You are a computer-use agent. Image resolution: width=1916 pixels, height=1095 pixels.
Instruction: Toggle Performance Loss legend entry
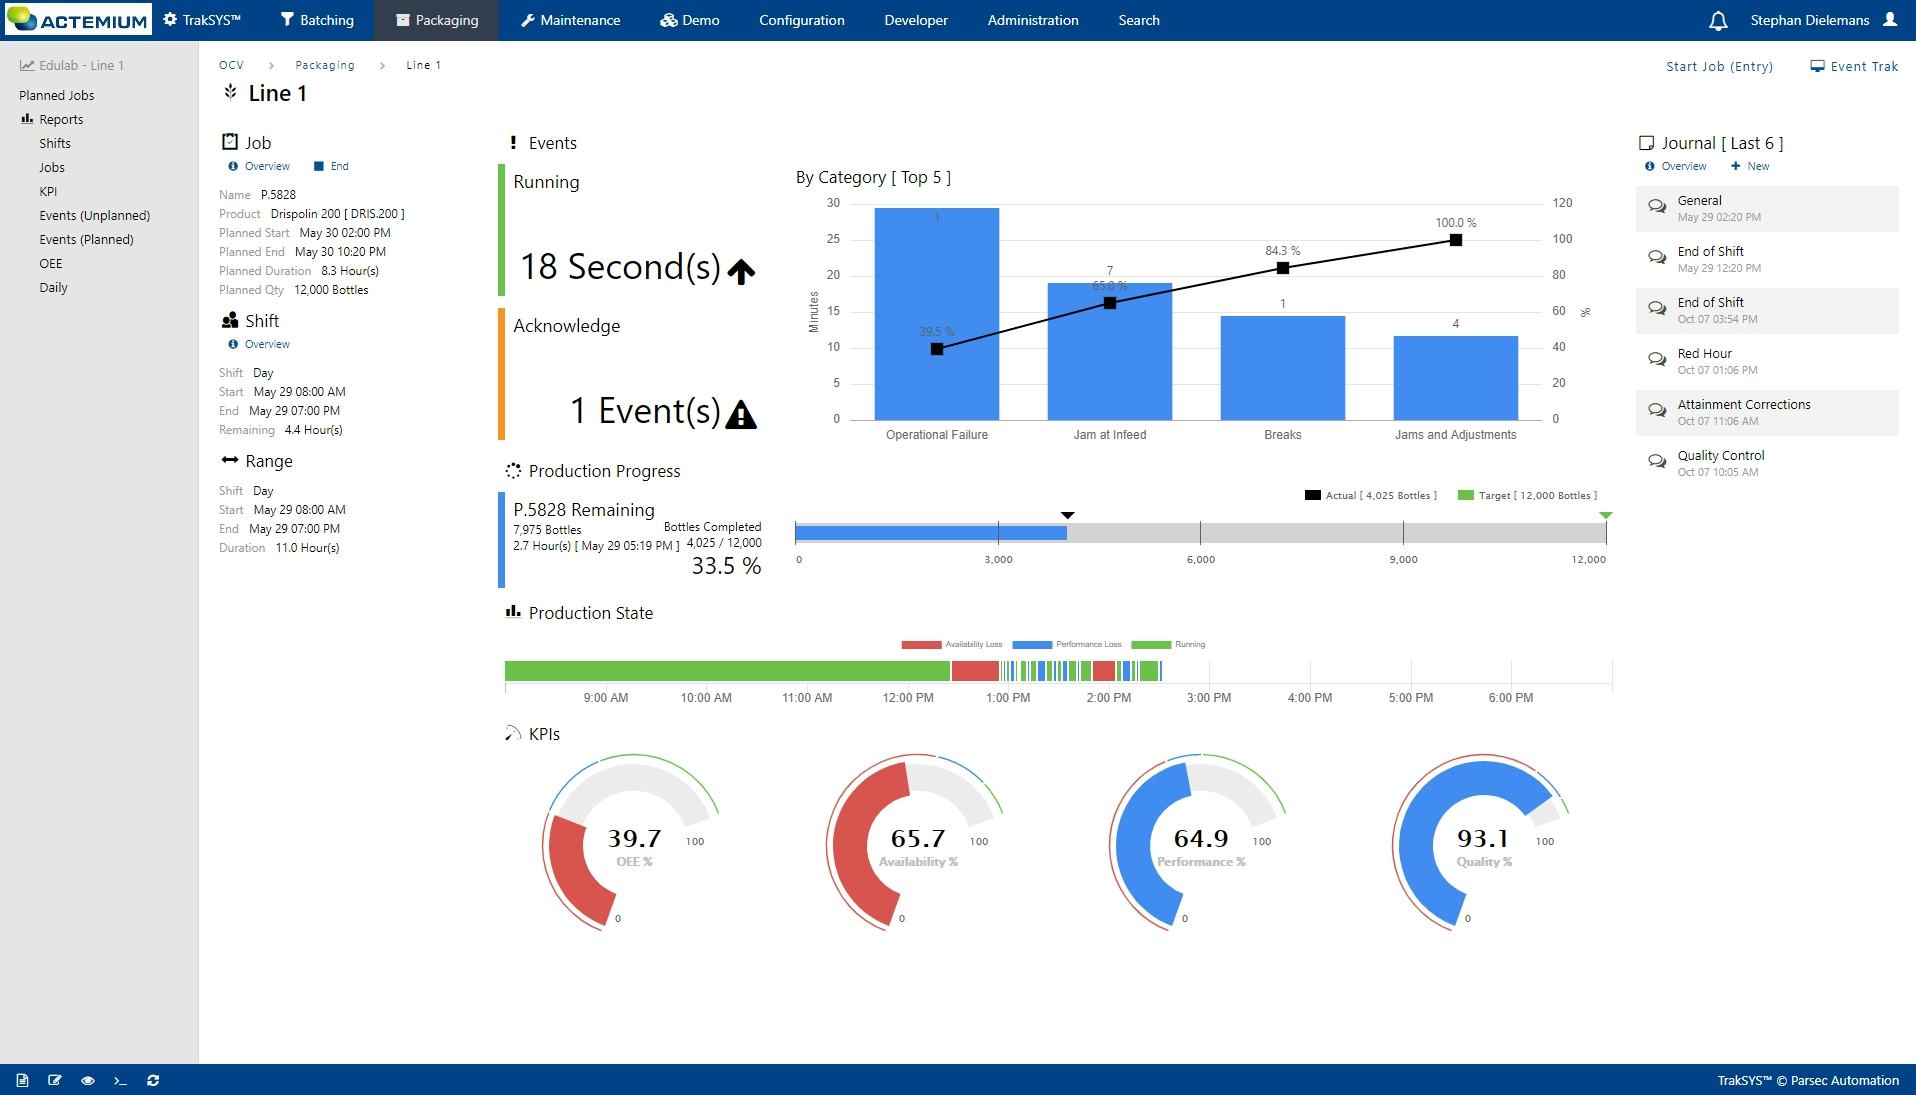coord(1066,645)
